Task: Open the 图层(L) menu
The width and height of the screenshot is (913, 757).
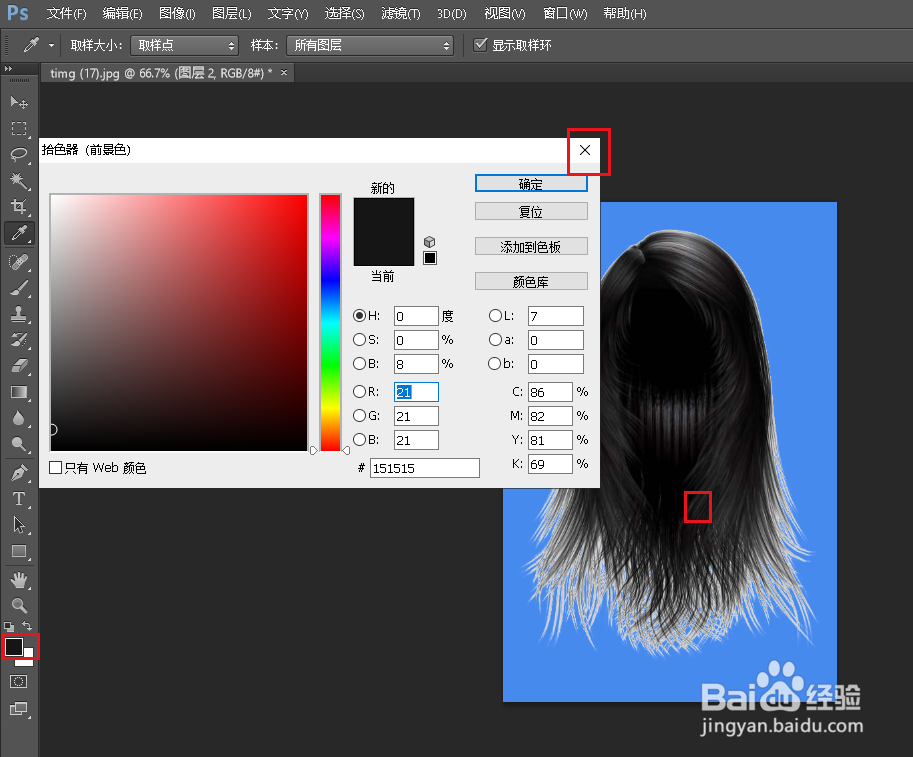Action: tap(232, 13)
